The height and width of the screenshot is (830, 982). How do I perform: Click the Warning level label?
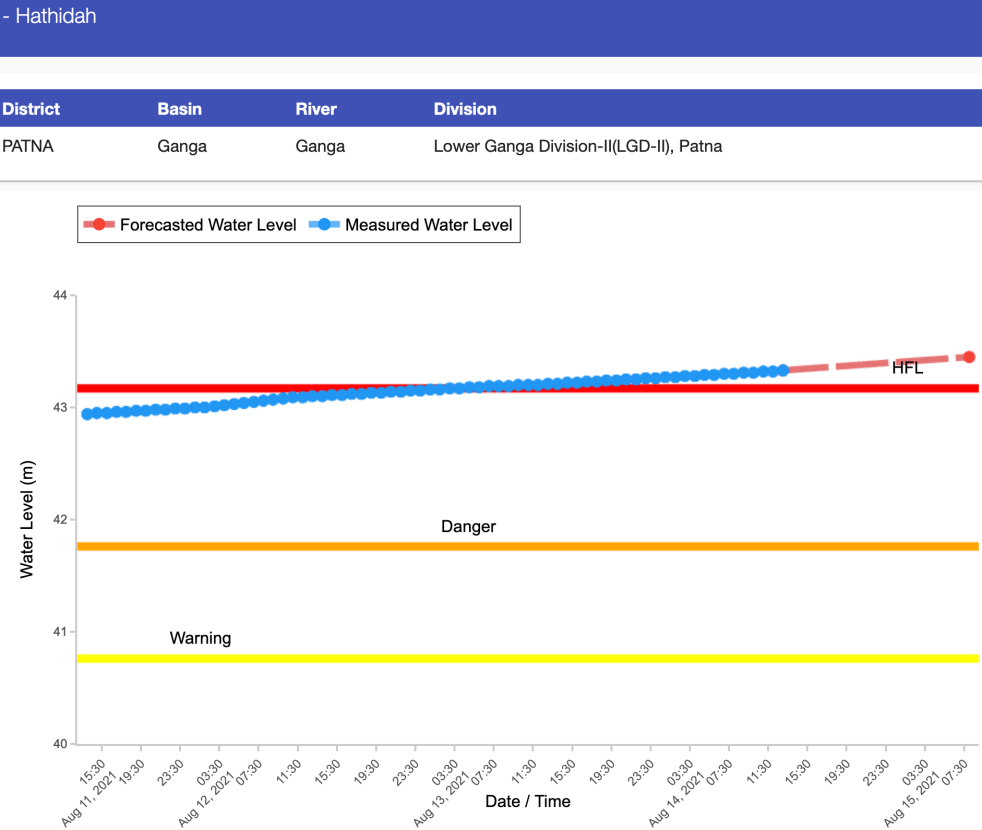point(200,638)
